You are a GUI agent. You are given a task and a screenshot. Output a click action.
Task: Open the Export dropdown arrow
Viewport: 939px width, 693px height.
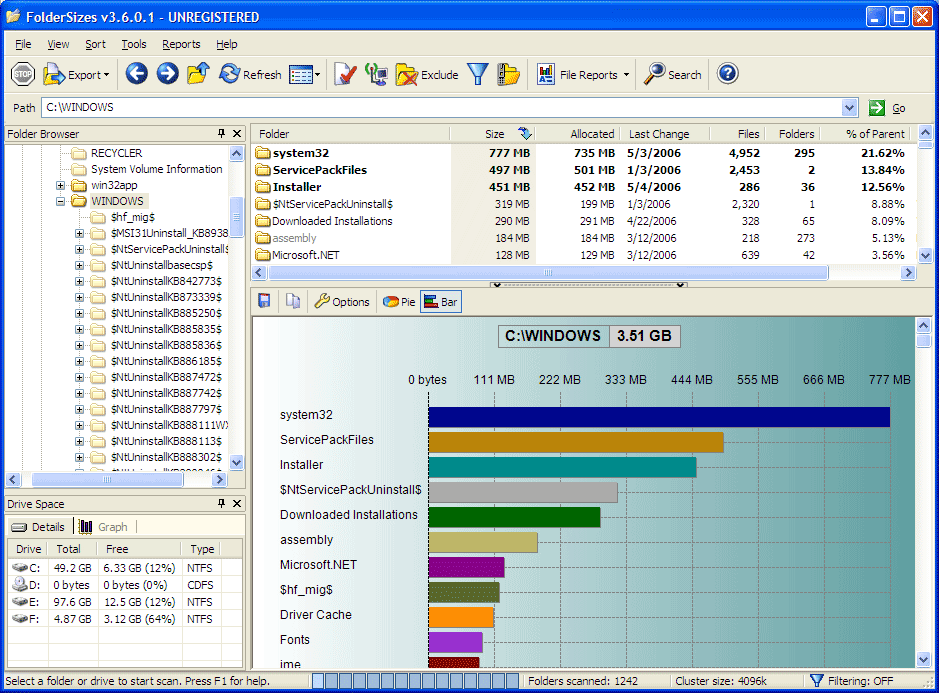(x=107, y=75)
